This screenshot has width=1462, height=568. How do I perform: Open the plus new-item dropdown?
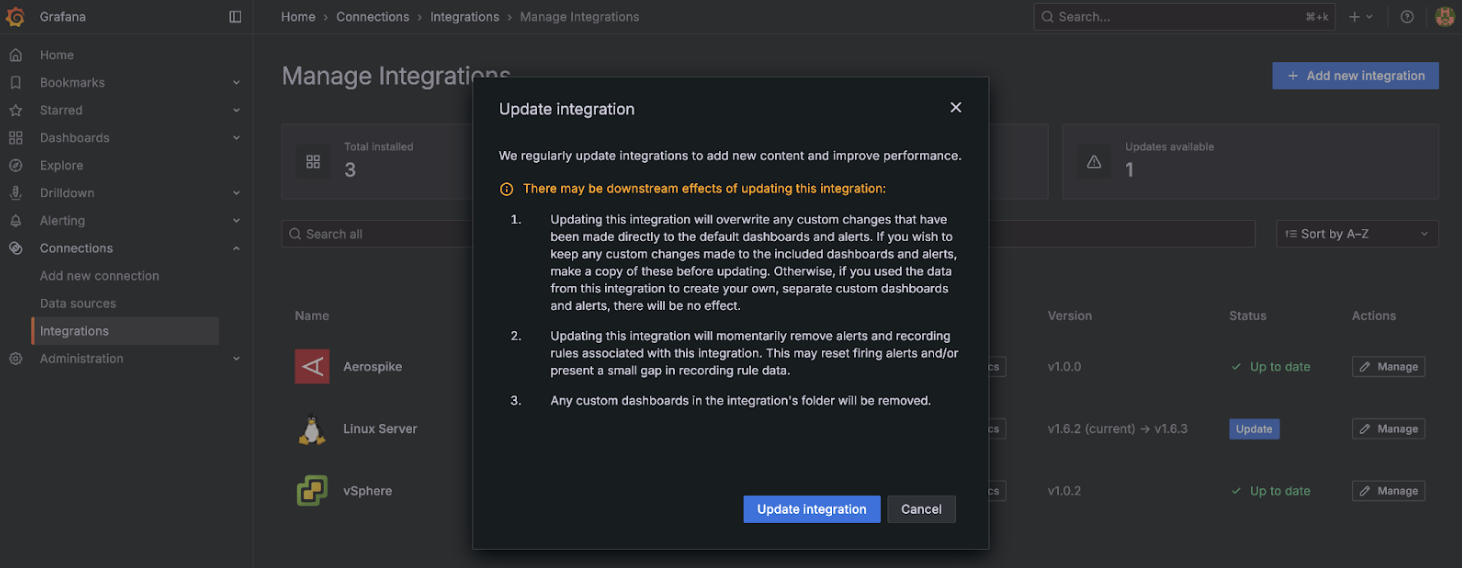pyautogui.click(x=1360, y=17)
